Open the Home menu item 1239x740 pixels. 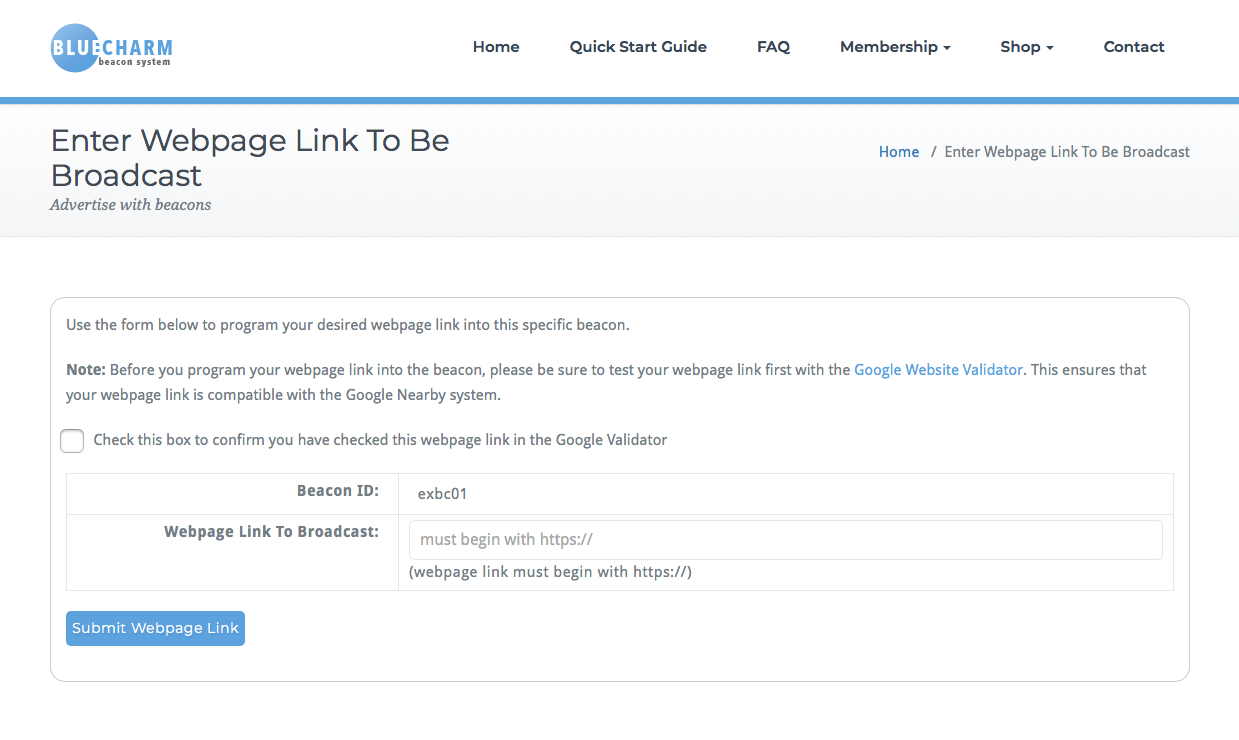[496, 47]
